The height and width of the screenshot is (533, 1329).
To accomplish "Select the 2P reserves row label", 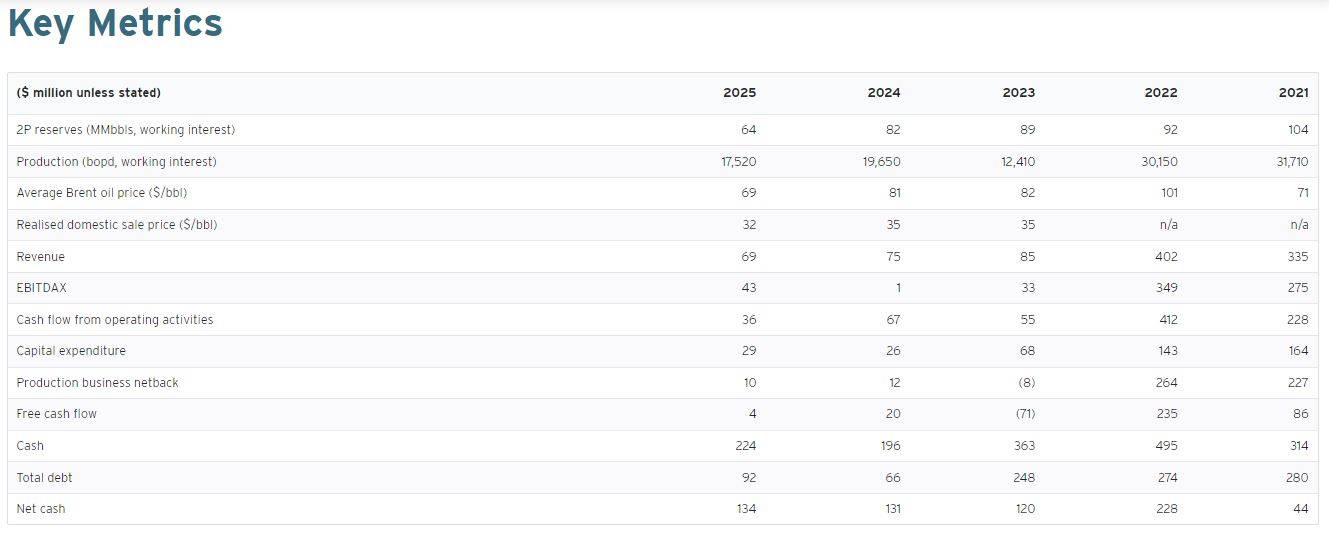I will coord(126,130).
